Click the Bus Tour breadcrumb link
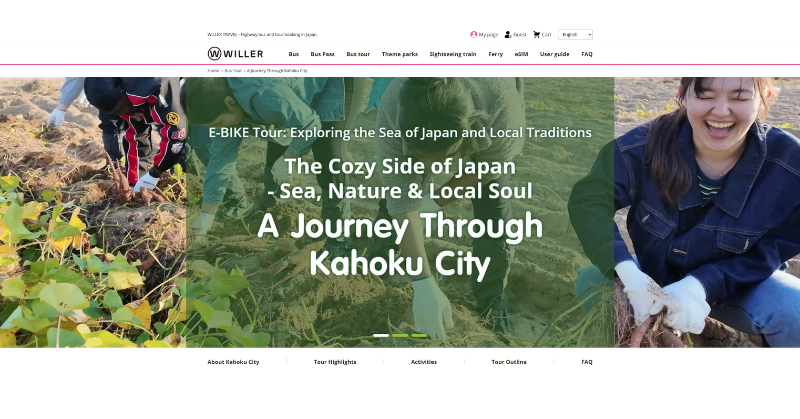 (233, 71)
